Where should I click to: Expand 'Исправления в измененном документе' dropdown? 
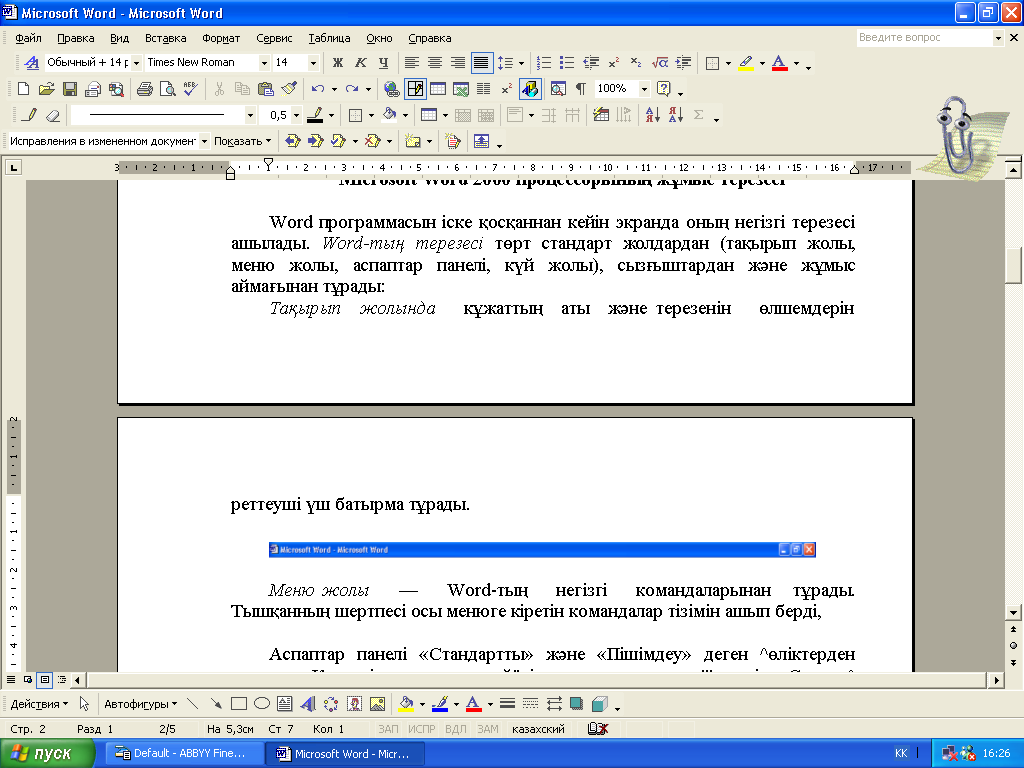click(x=204, y=141)
